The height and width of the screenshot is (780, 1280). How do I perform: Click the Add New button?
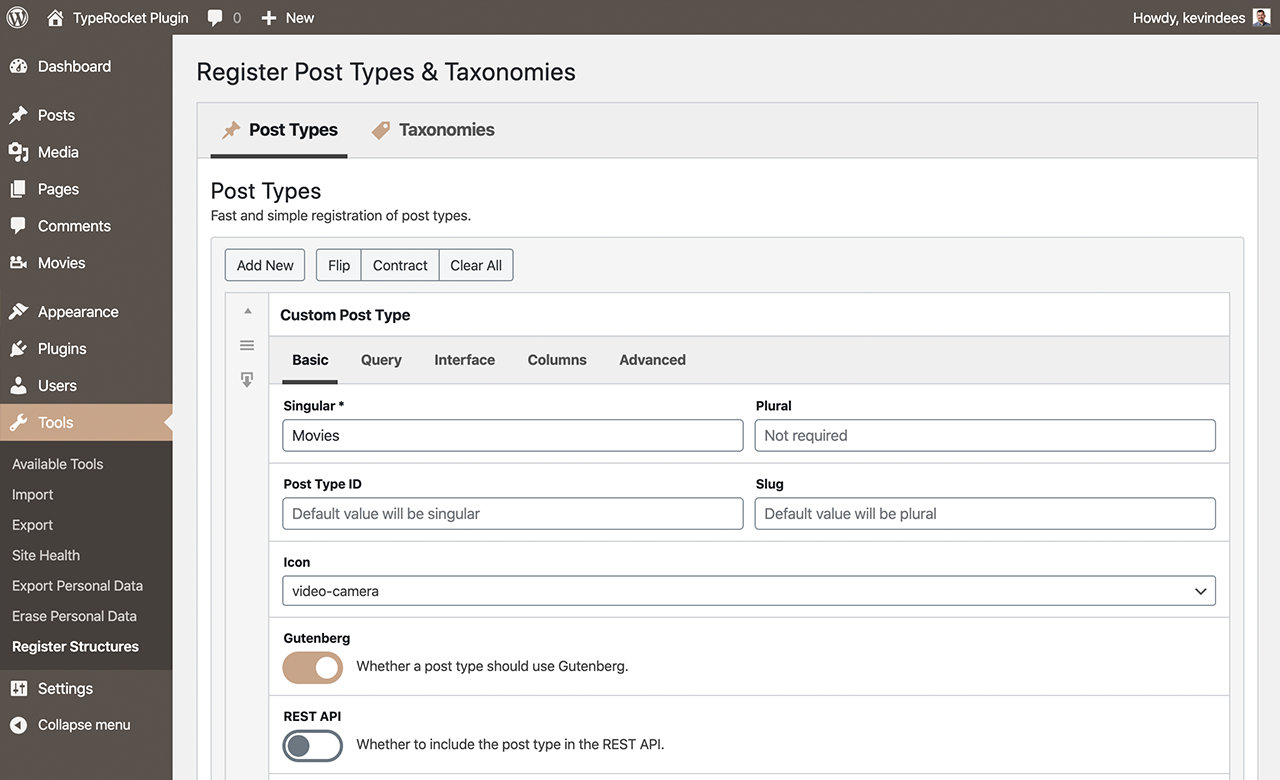[x=264, y=264]
